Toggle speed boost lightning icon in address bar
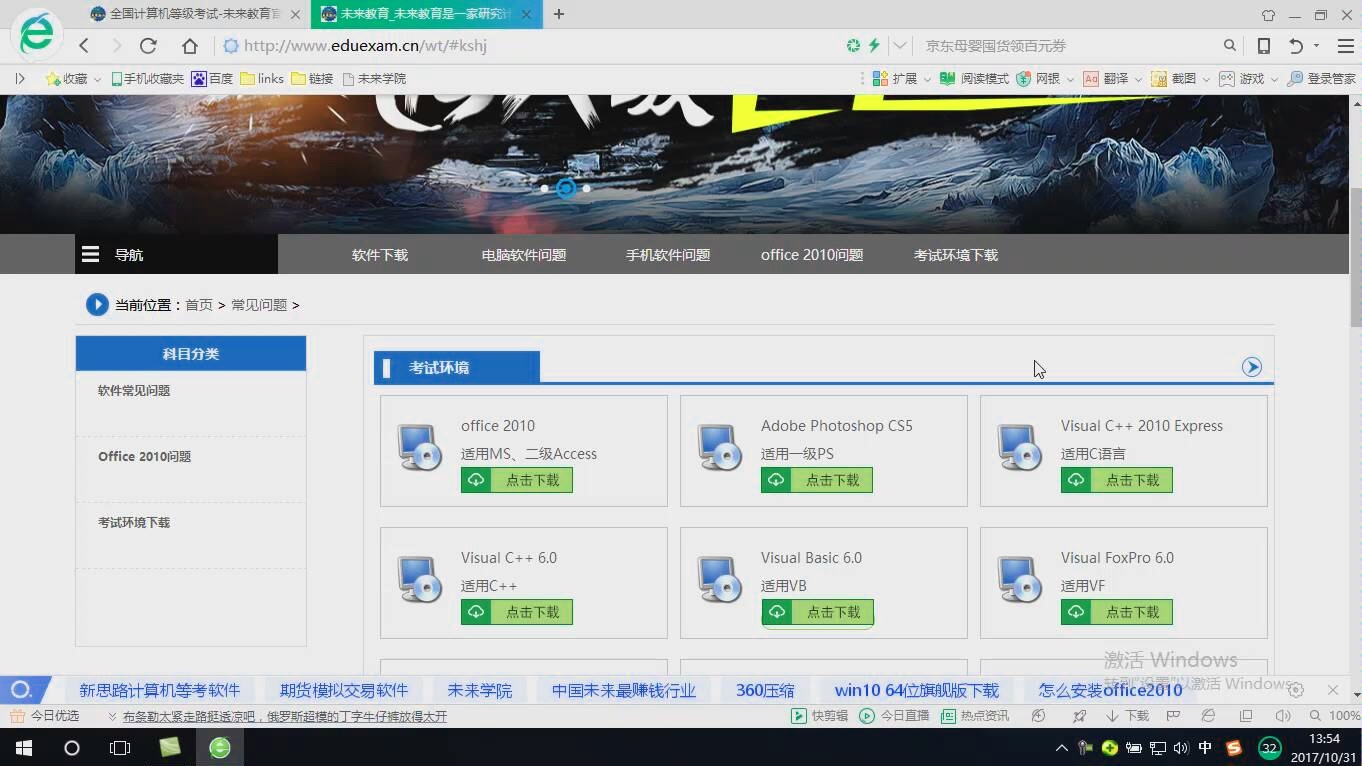Image resolution: width=1362 pixels, height=766 pixels. point(874,45)
